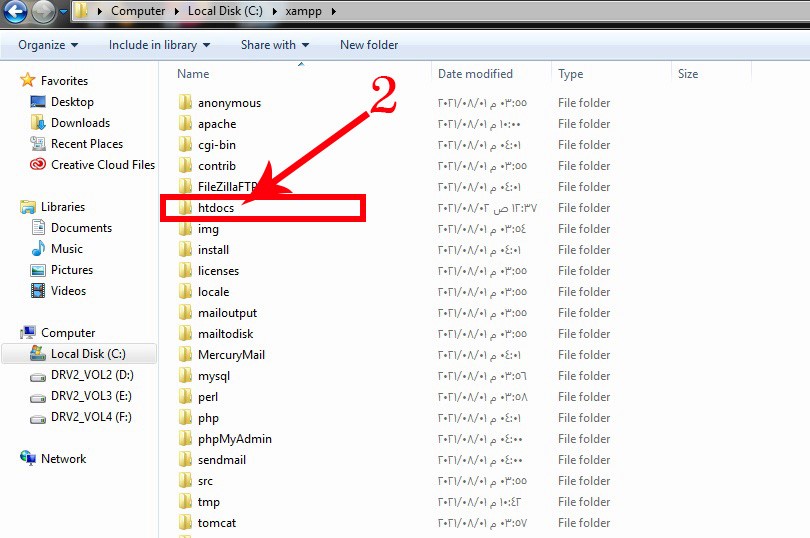
Task: Click the folder icon in the address bar
Action: 80,11
